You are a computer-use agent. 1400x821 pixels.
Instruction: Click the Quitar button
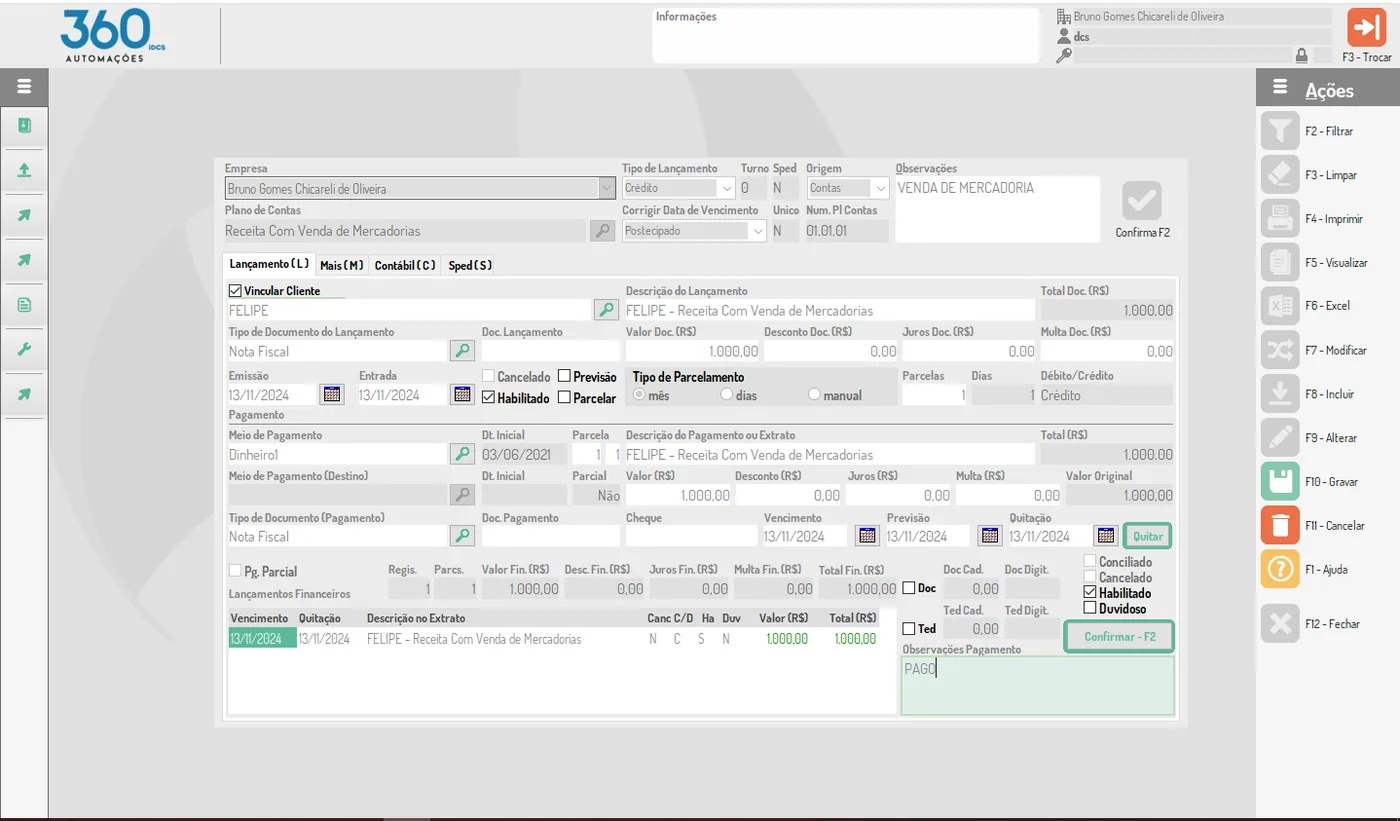tap(1147, 536)
